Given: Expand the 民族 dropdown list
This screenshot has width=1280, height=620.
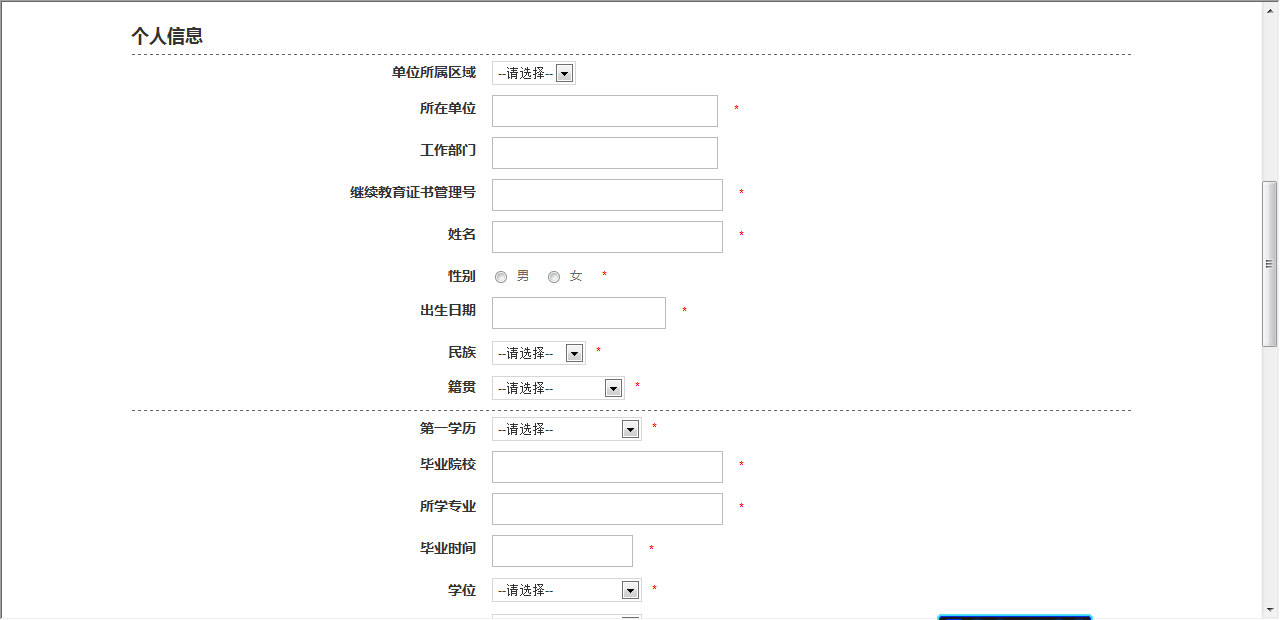Looking at the screenshot, I should pos(538,353).
